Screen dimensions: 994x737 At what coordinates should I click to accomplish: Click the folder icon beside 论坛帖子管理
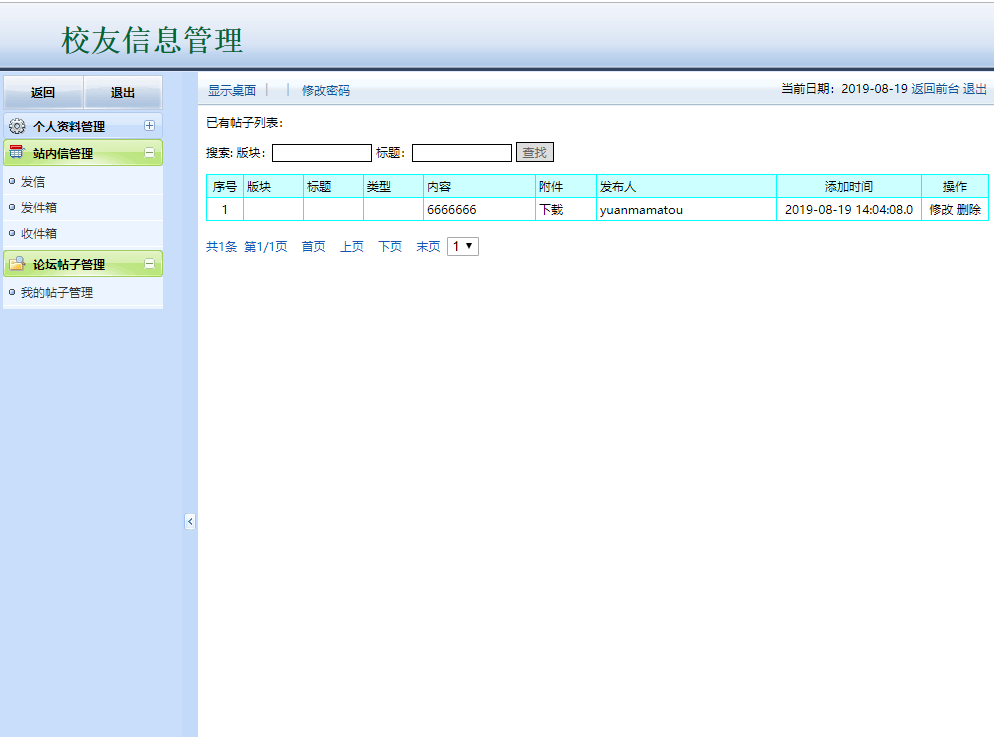click(x=17, y=262)
